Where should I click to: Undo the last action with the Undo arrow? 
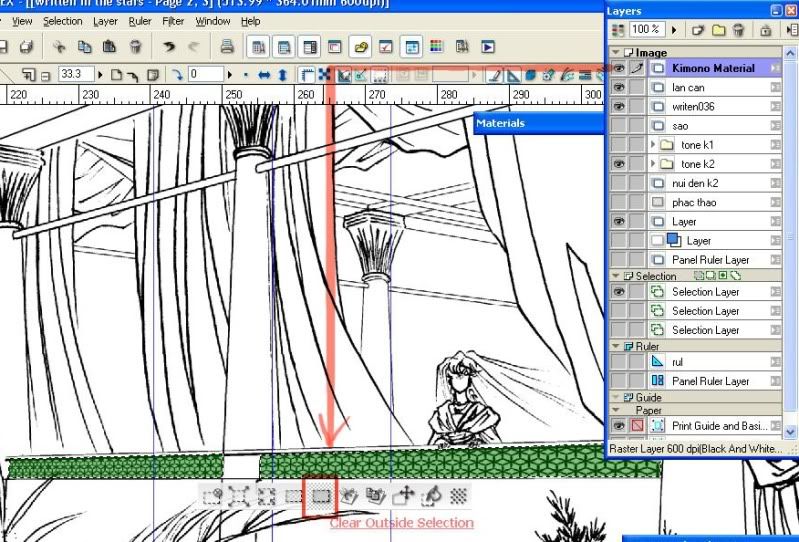[x=169, y=47]
